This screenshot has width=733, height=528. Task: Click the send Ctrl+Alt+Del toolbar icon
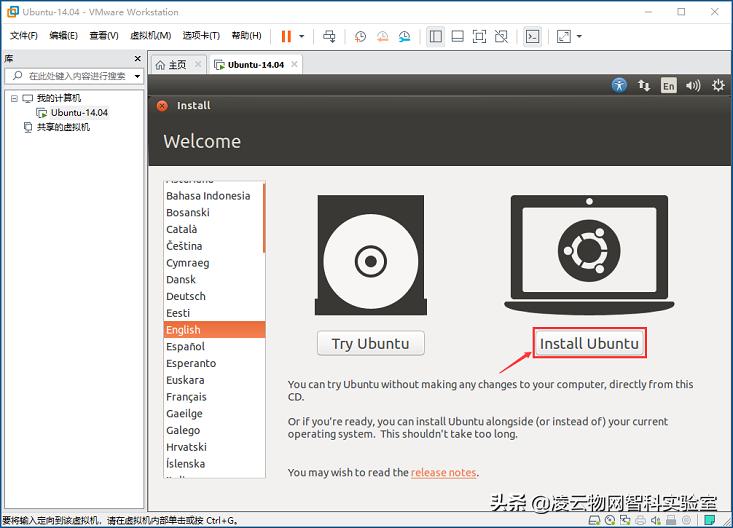(329, 36)
